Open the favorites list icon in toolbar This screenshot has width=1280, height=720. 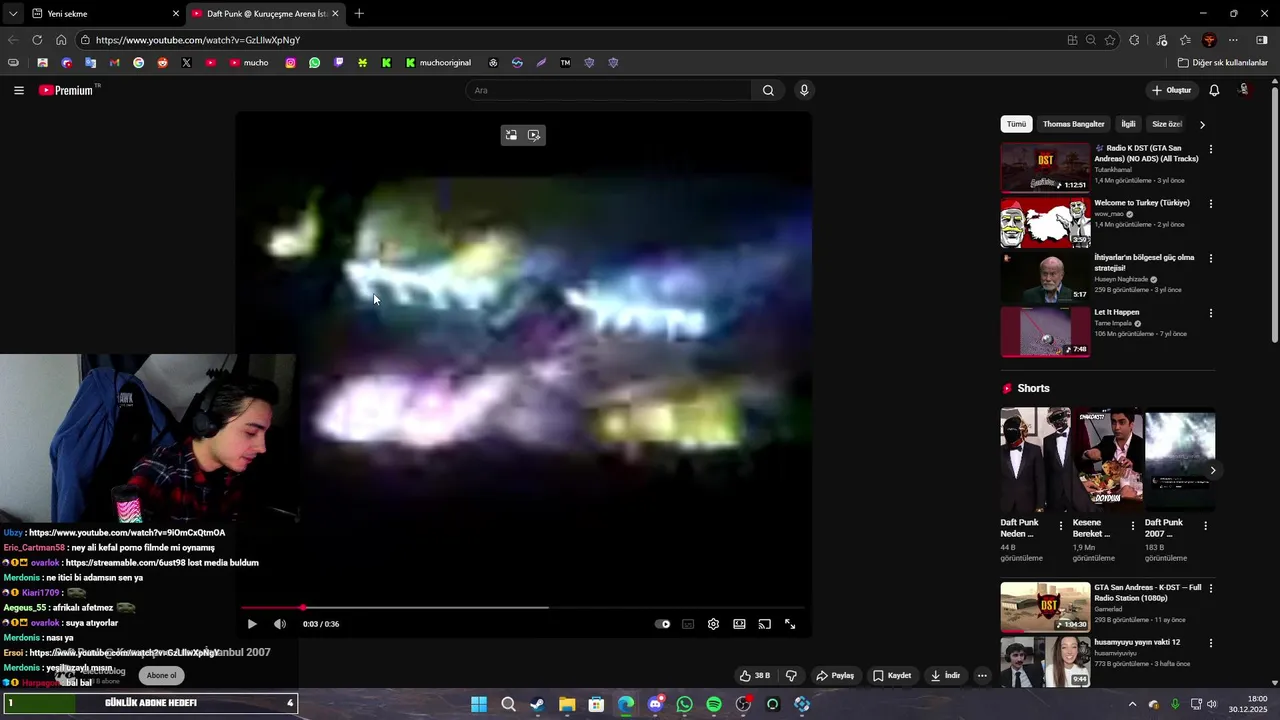coord(1185,40)
